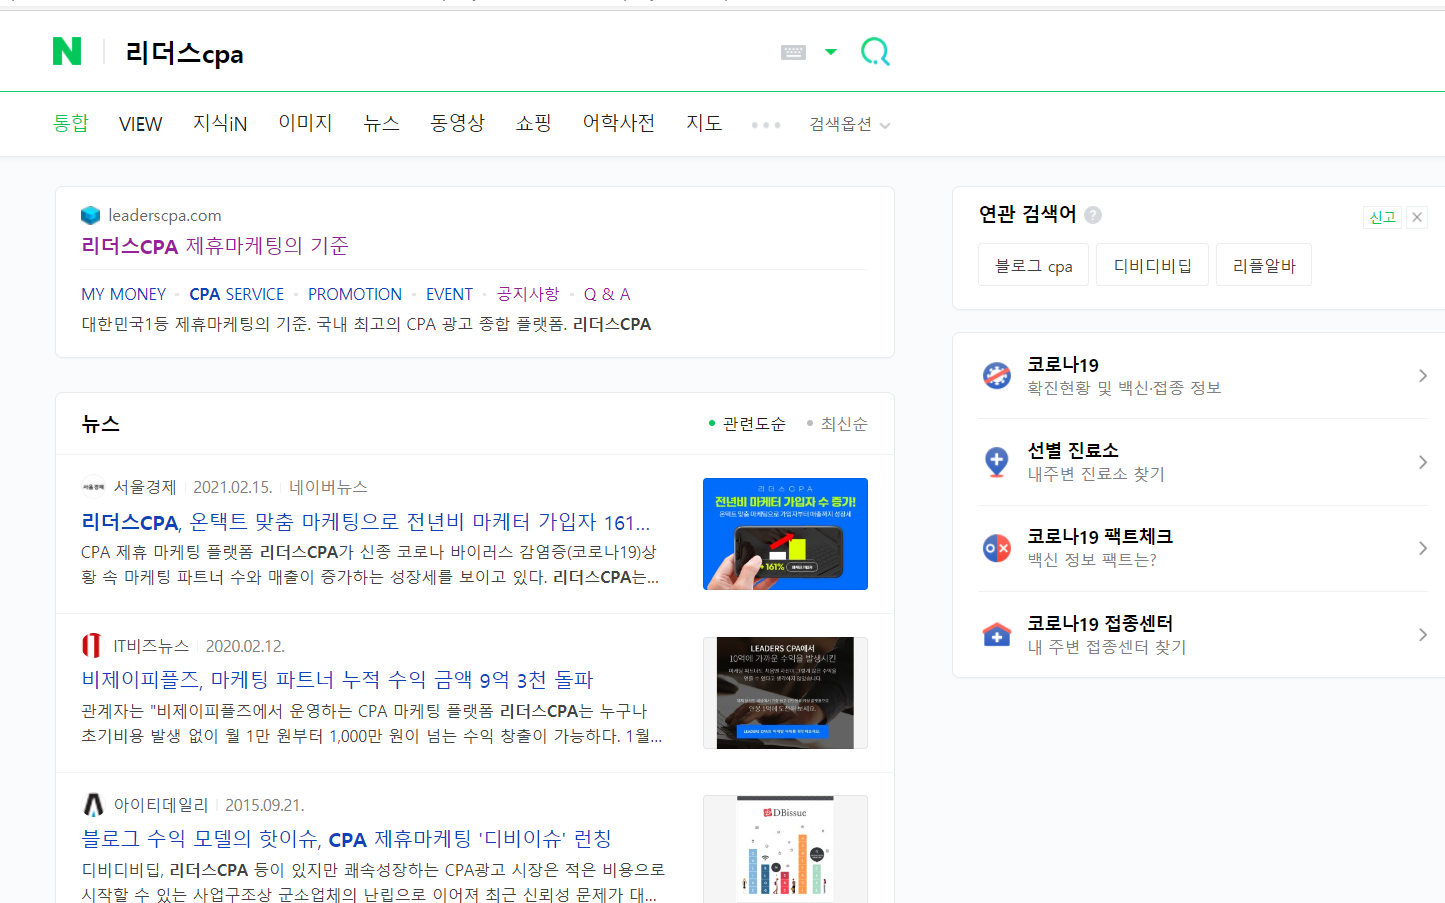Image resolution: width=1445 pixels, height=903 pixels.
Task: Expand the 코로나19 팩트체크 row chevron
Action: pyautogui.click(x=1422, y=548)
